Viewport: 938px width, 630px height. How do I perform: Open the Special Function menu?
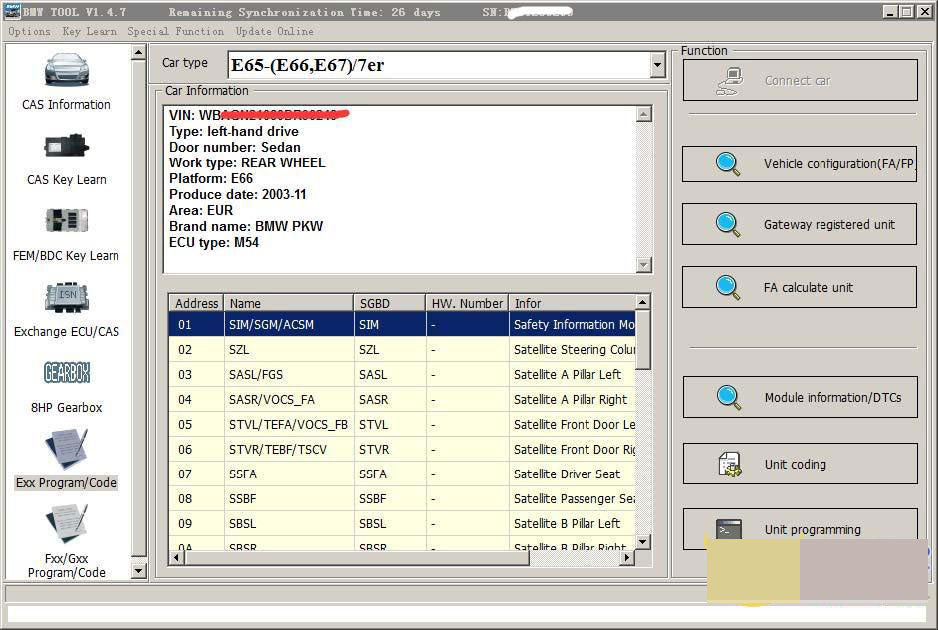175,31
